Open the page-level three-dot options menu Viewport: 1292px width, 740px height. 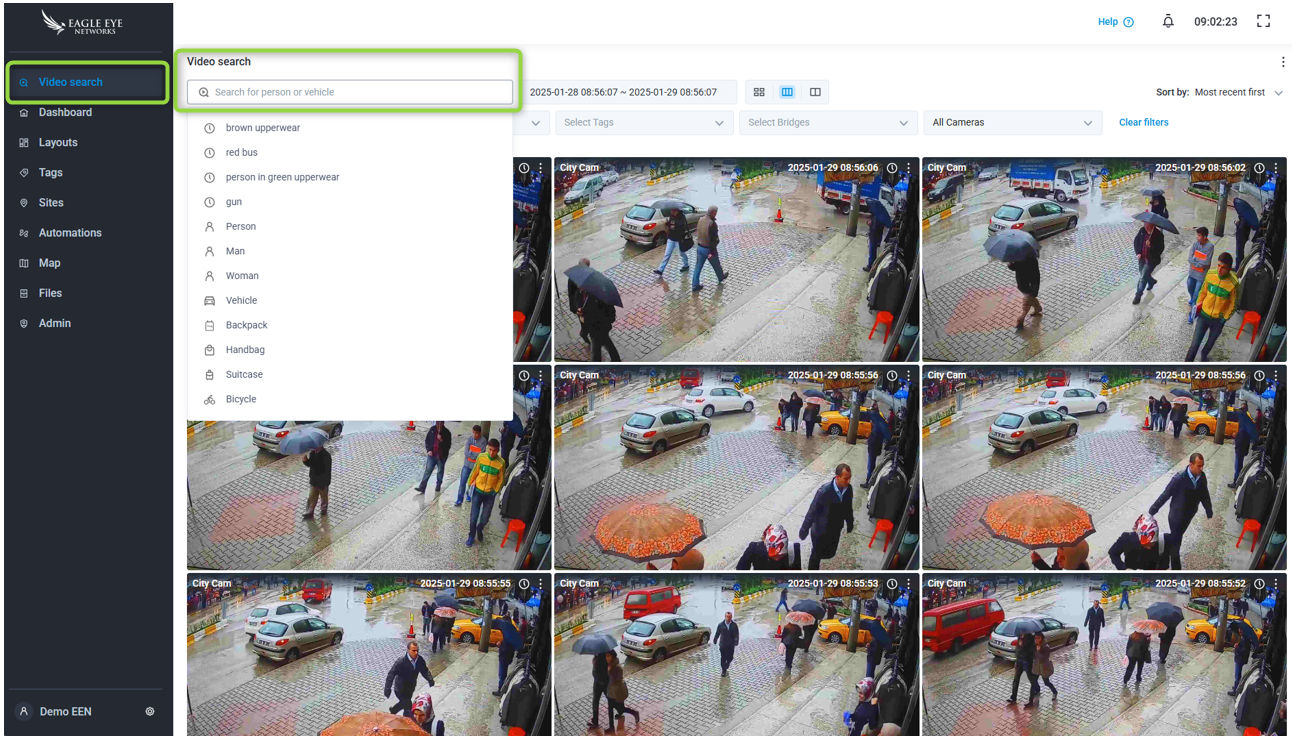point(1283,62)
